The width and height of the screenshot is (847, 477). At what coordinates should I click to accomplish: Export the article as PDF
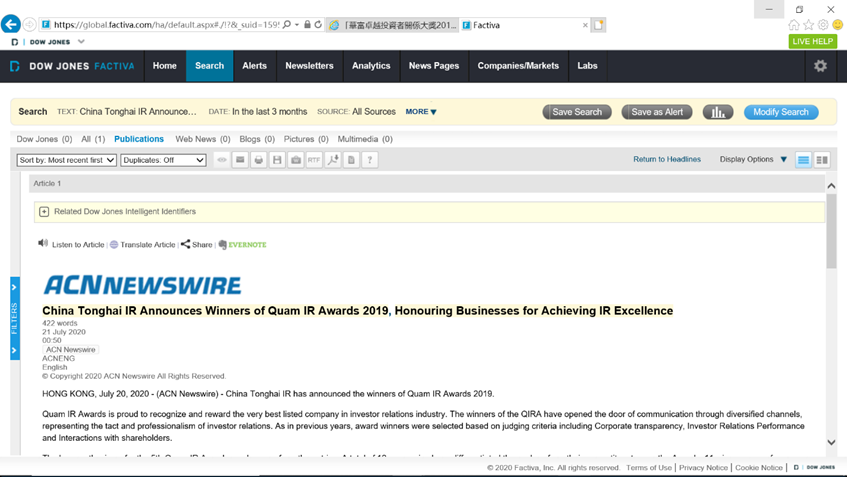pos(333,160)
